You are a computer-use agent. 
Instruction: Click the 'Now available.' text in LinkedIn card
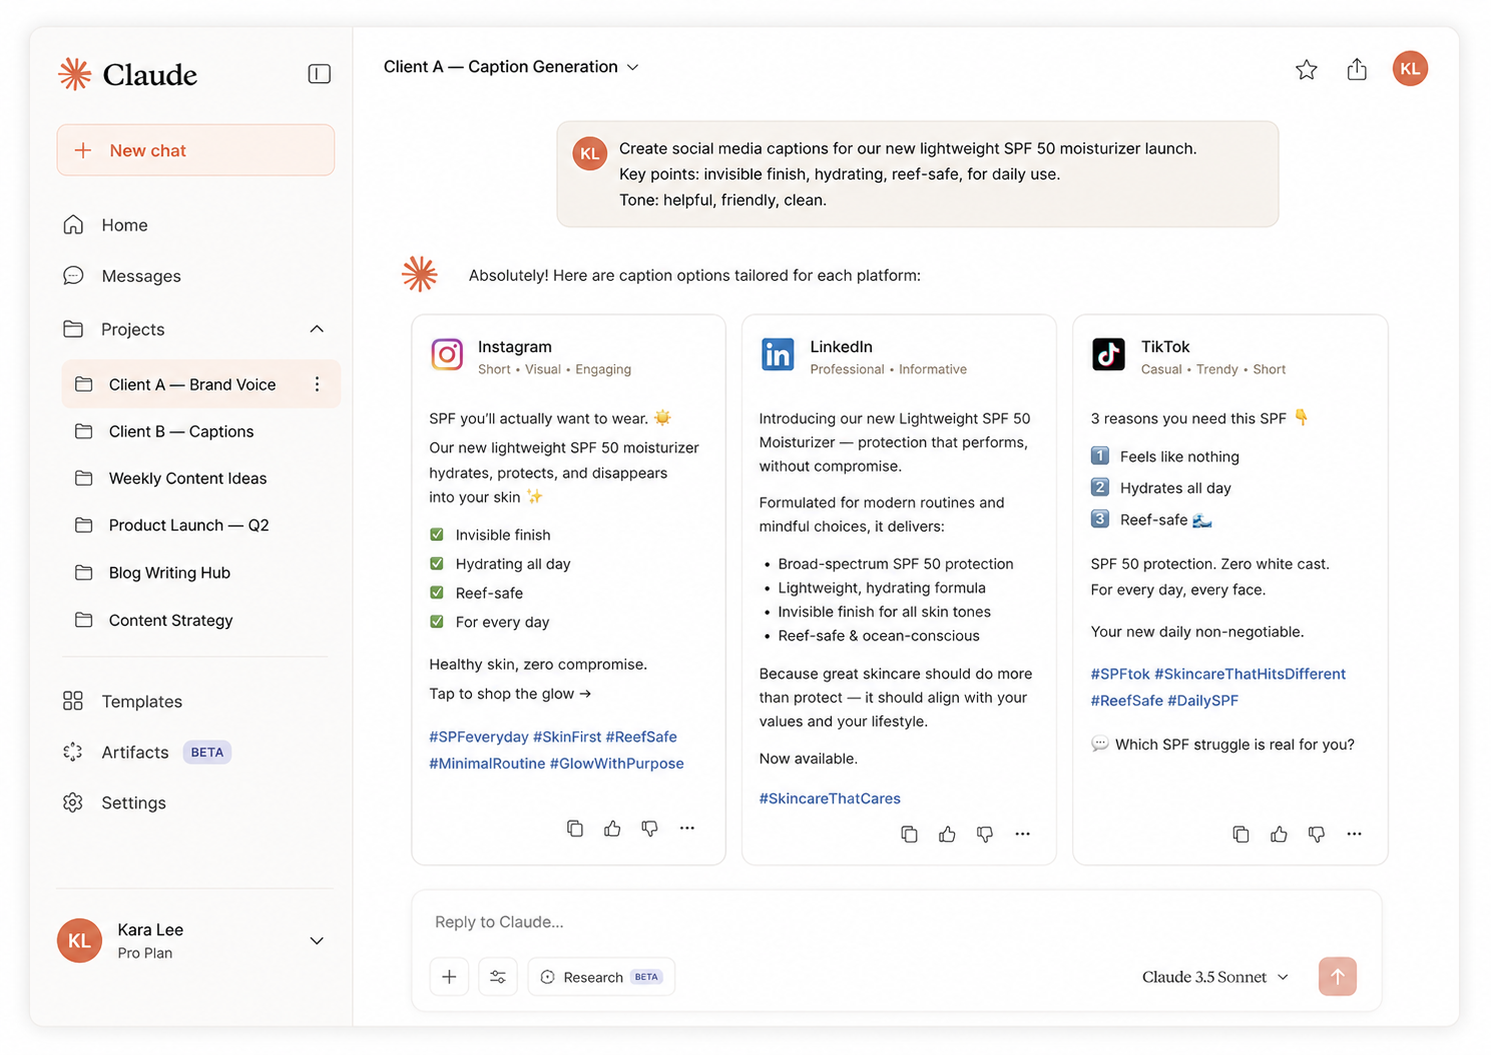808,759
